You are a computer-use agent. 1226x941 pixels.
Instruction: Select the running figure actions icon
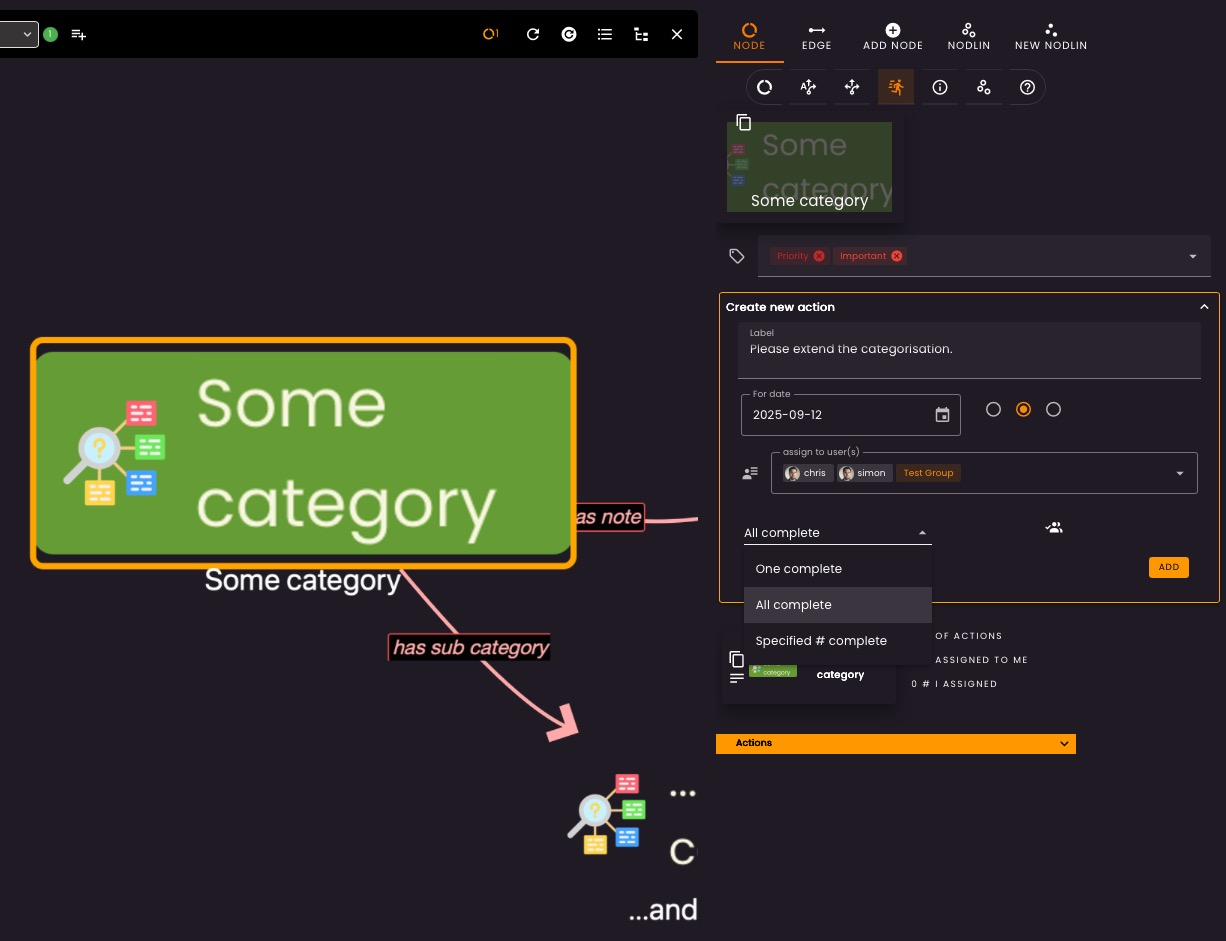(896, 87)
